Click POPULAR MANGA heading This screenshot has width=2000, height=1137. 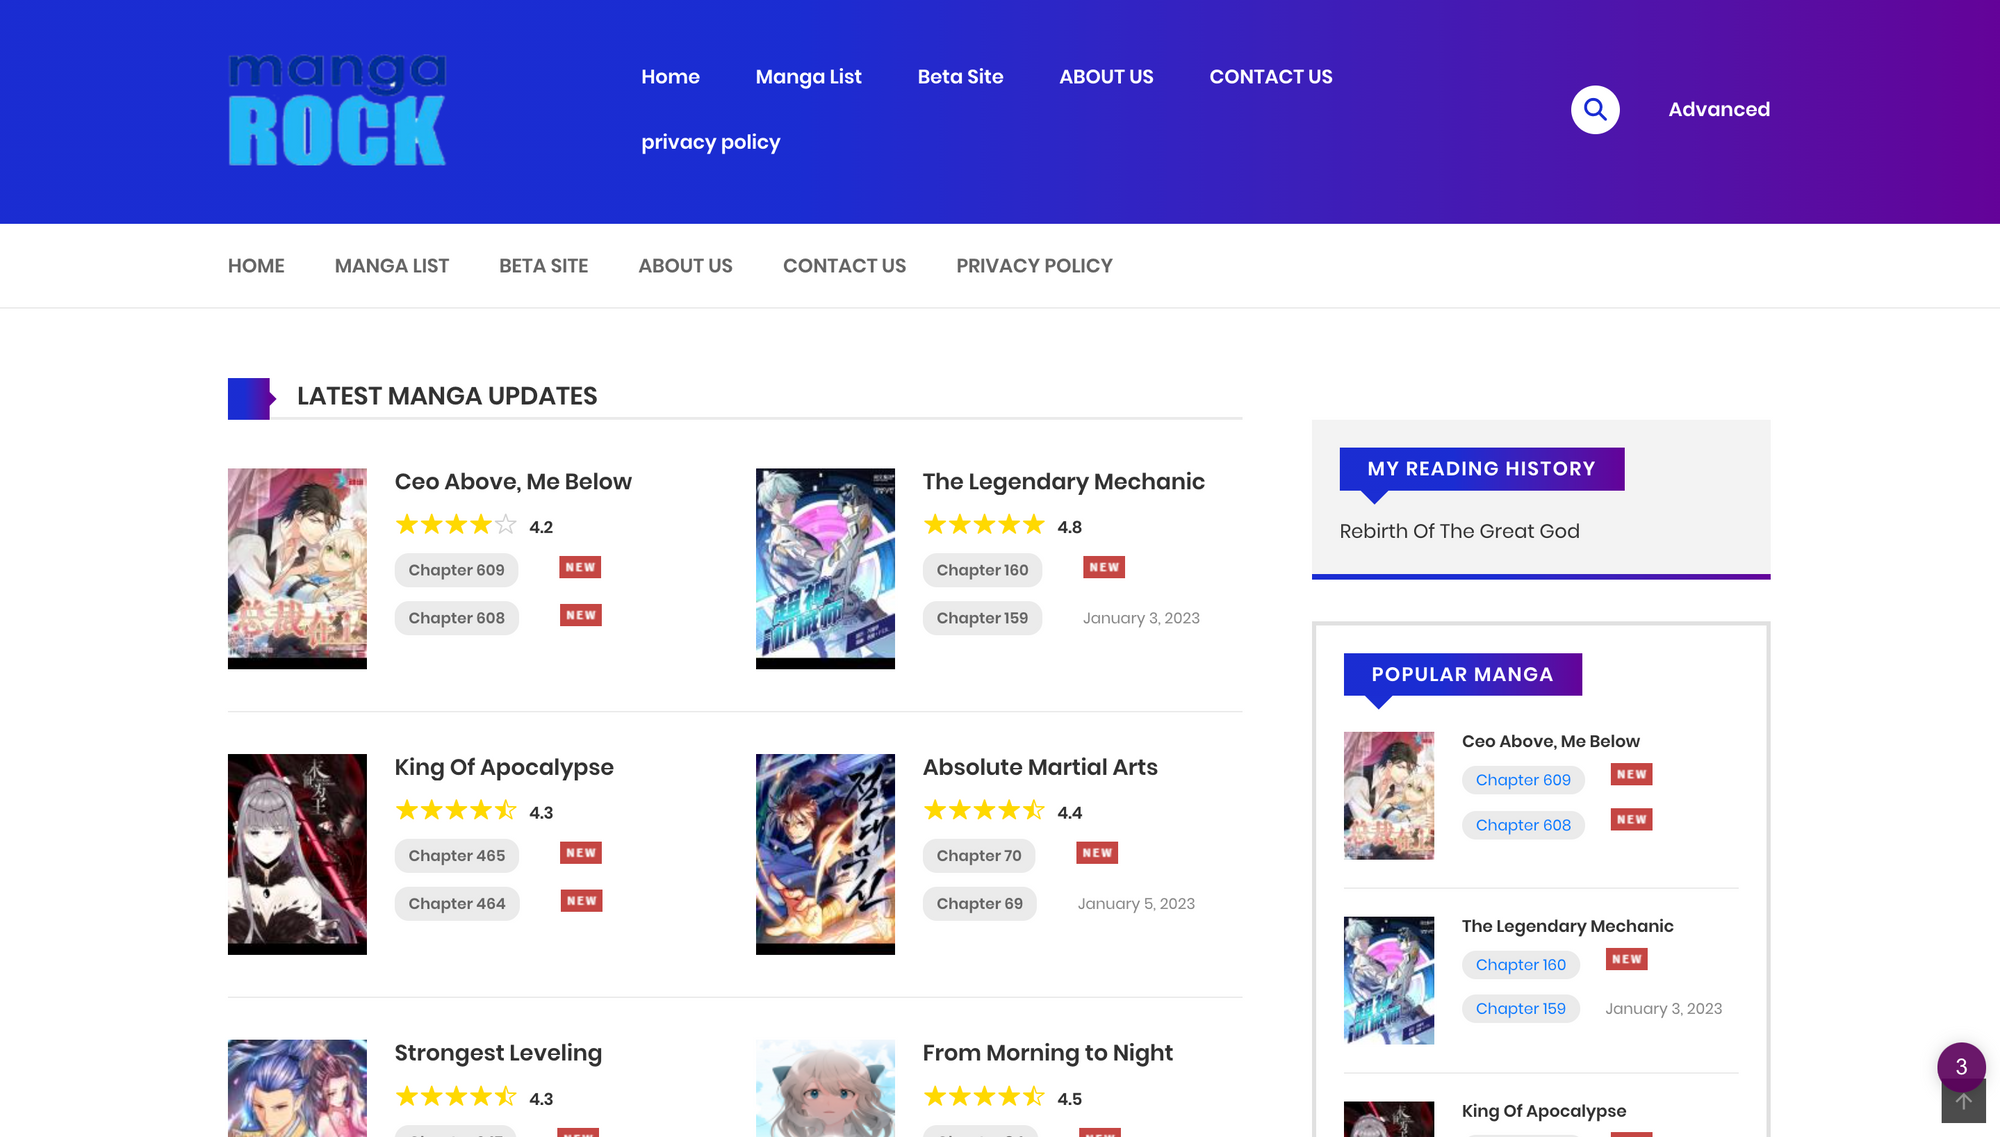tap(1462, 675)
